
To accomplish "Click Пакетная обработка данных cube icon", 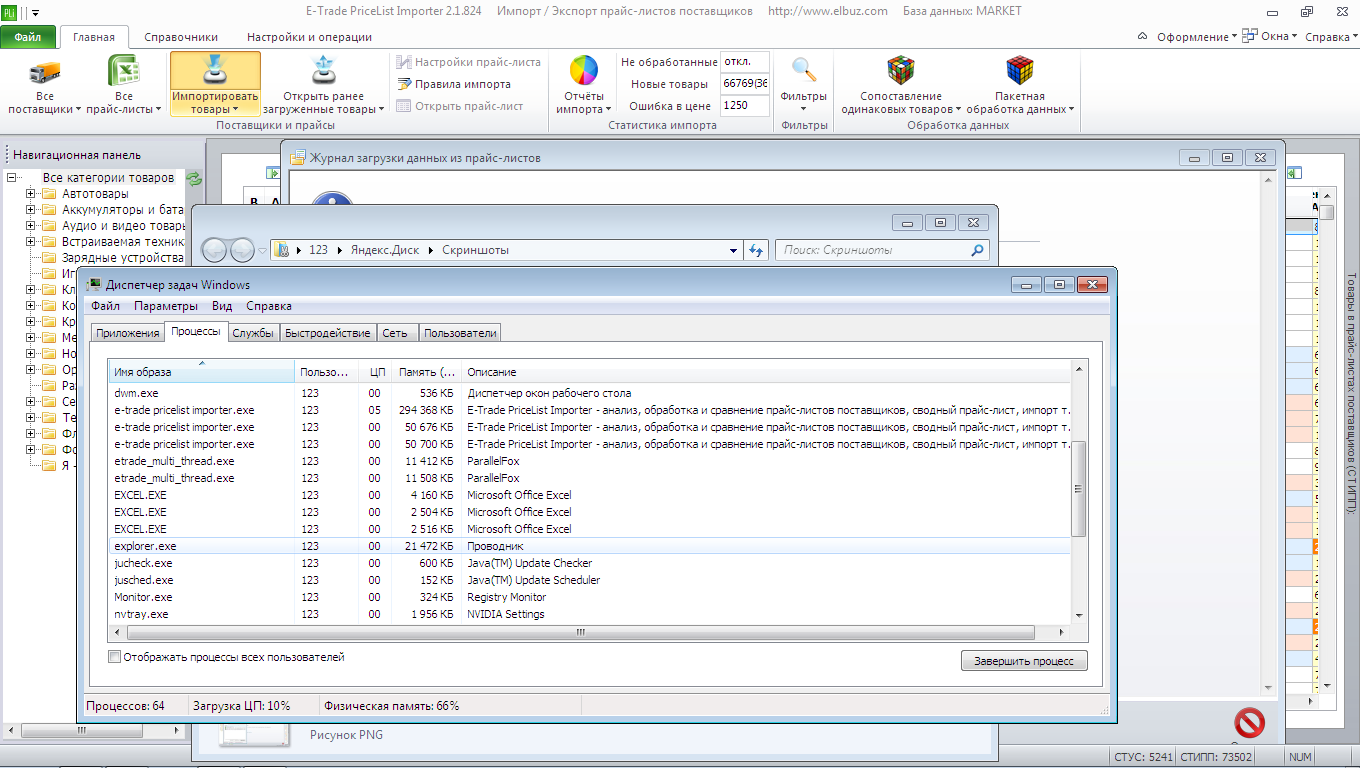I will coord(1020,70).
